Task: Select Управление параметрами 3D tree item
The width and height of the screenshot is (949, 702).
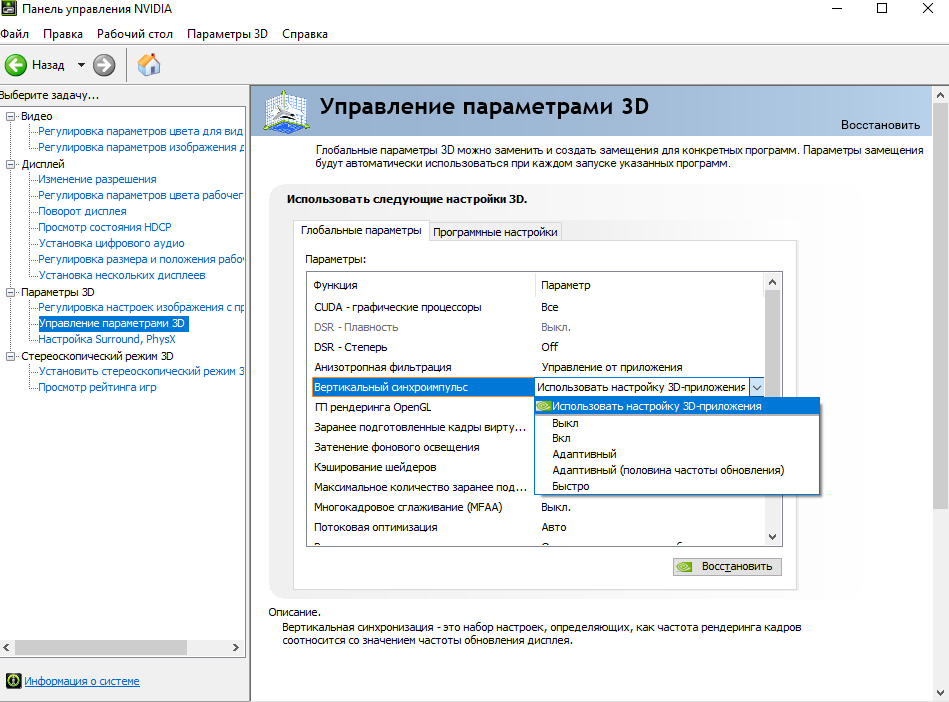Action: 113,323
